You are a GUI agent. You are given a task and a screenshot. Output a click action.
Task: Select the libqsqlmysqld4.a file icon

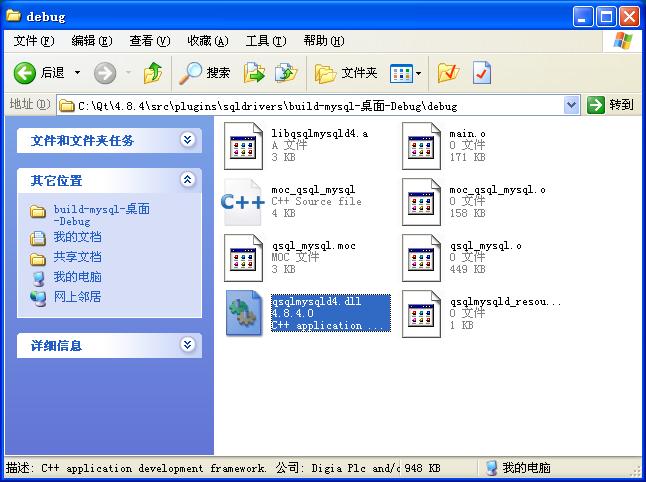(x=243, y=146)
